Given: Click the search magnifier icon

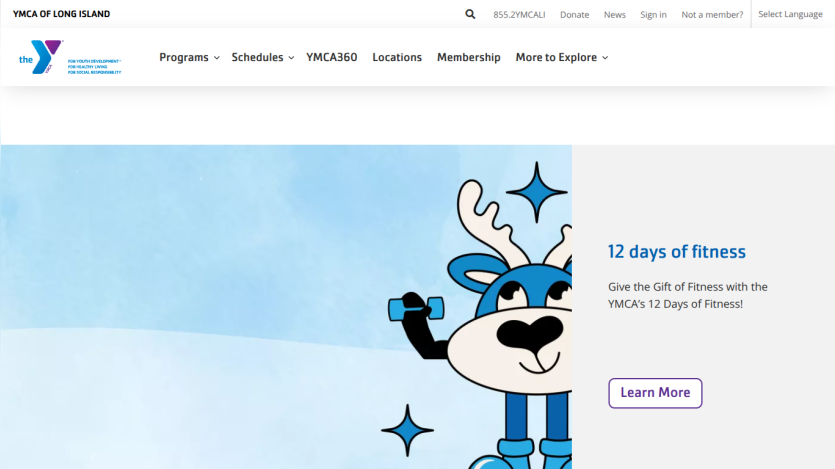Looking at the screenshot, I should pyautogui.click(x=470, y=14).
